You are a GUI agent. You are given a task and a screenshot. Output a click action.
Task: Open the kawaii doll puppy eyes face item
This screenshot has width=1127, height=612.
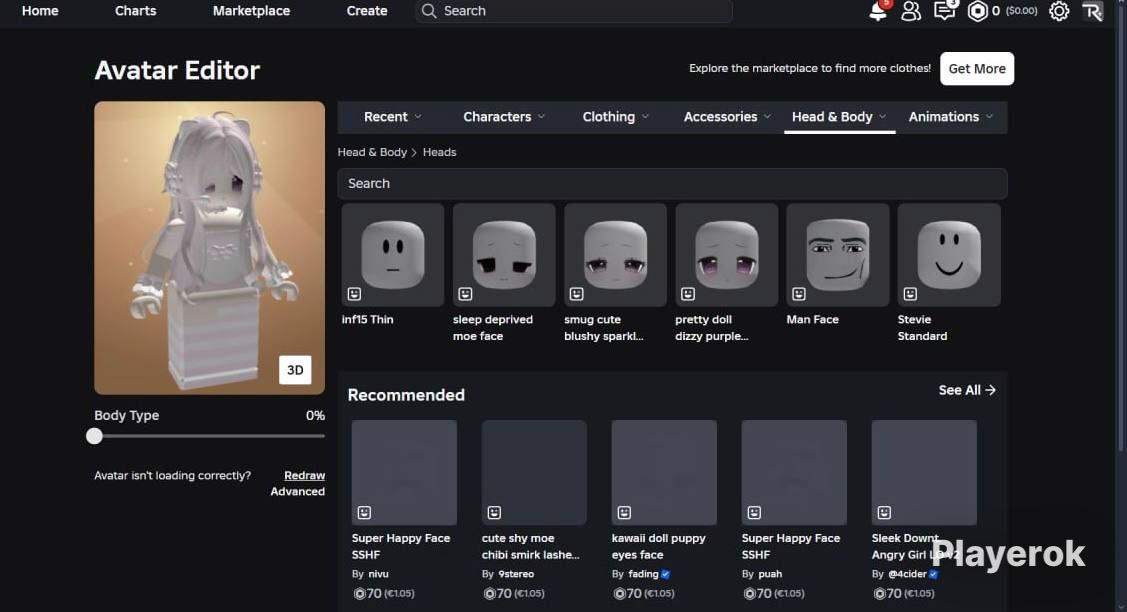coord(664,472)
